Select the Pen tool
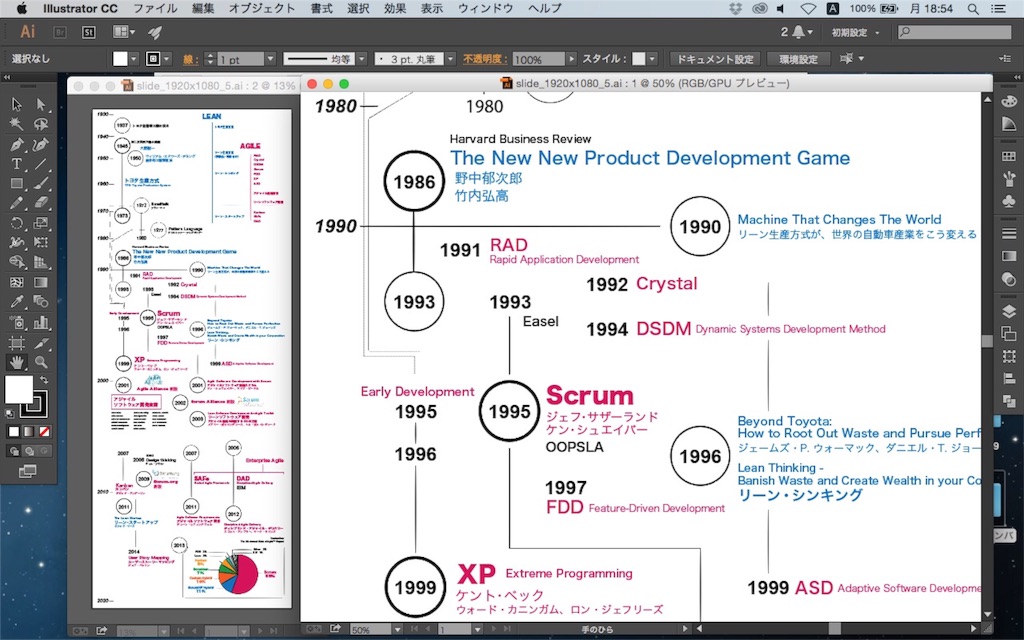The height and width of the screenshot is (640, 1024). coord(17,144)
